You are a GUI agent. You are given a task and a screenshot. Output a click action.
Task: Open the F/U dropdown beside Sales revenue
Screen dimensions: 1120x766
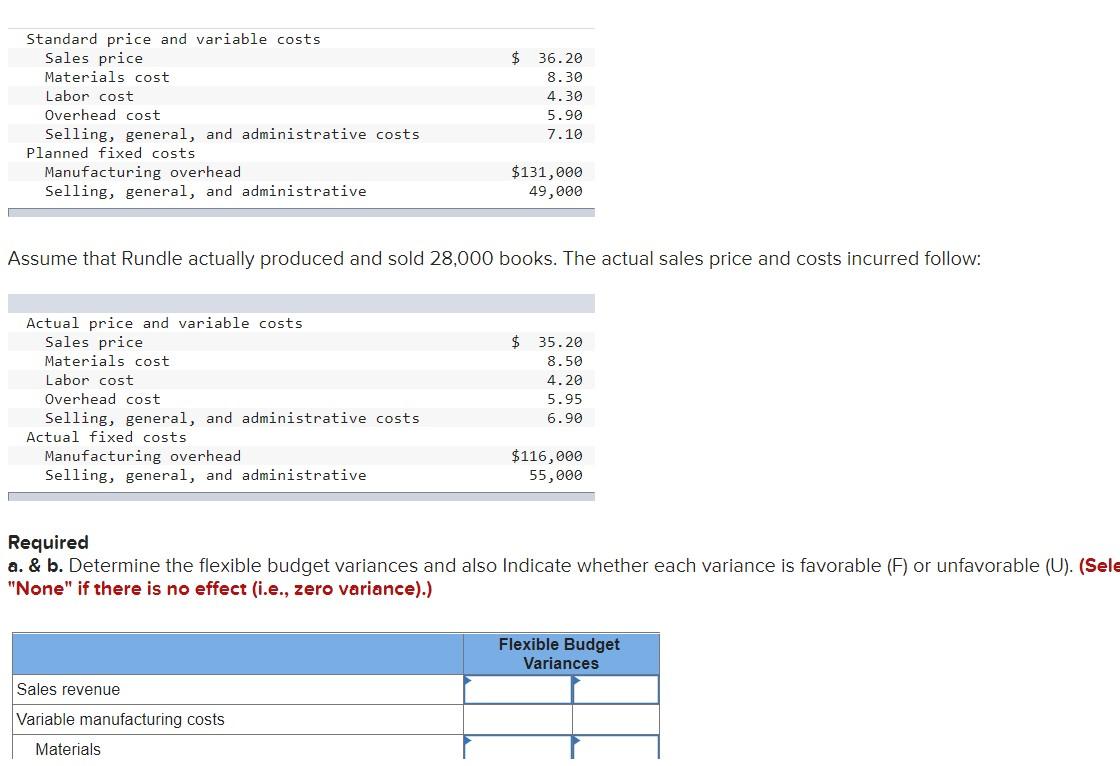point(614,689)
